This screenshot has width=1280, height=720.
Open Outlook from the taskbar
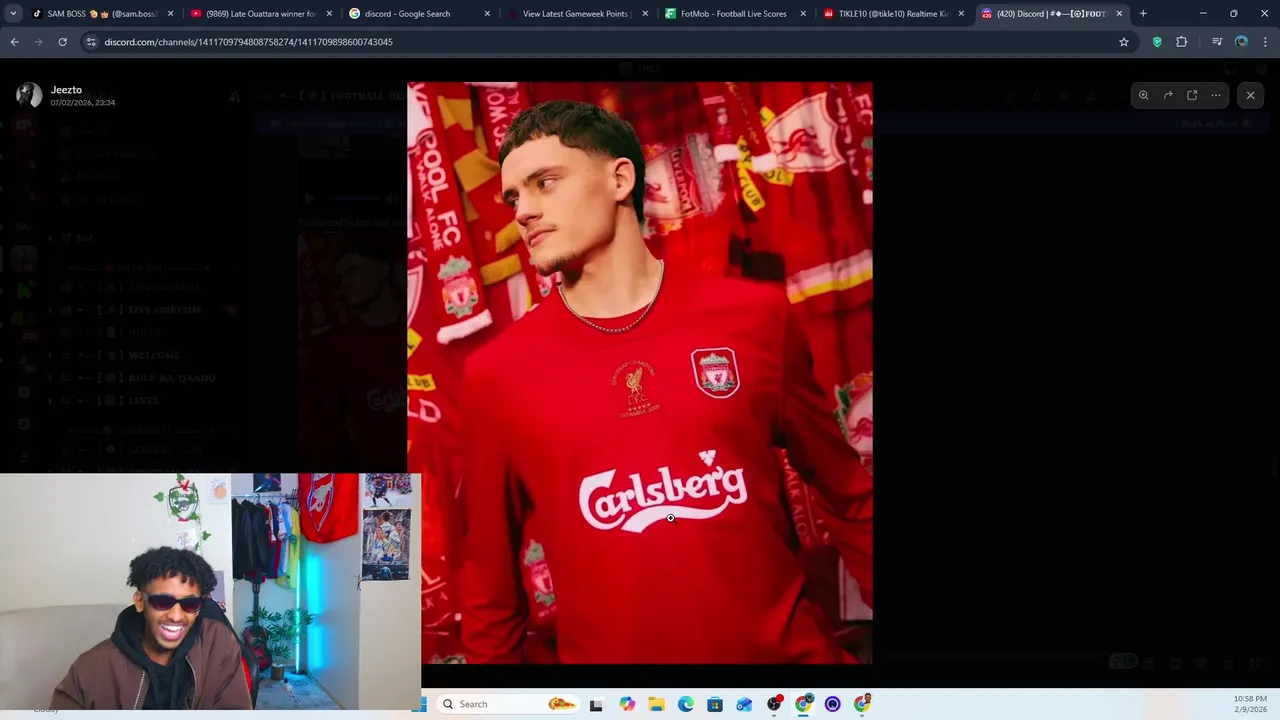[744, 704]
